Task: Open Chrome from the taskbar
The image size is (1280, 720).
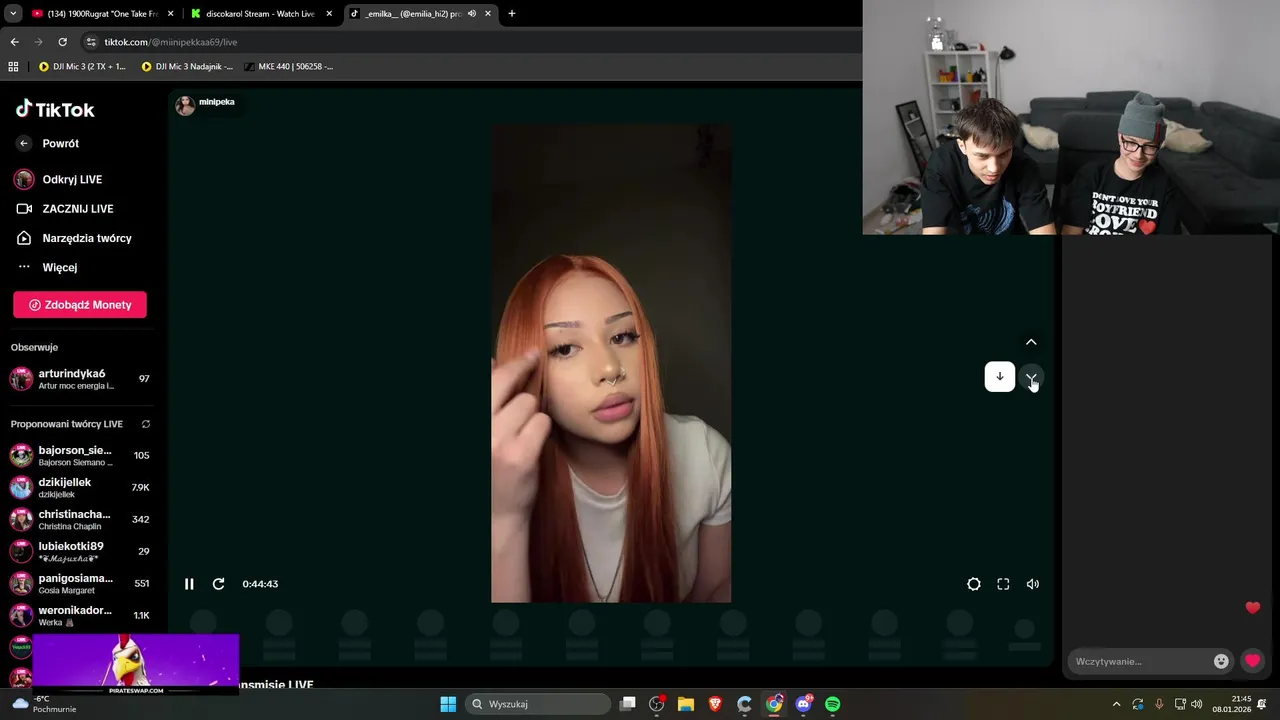Action: click(x=774, y=704)
